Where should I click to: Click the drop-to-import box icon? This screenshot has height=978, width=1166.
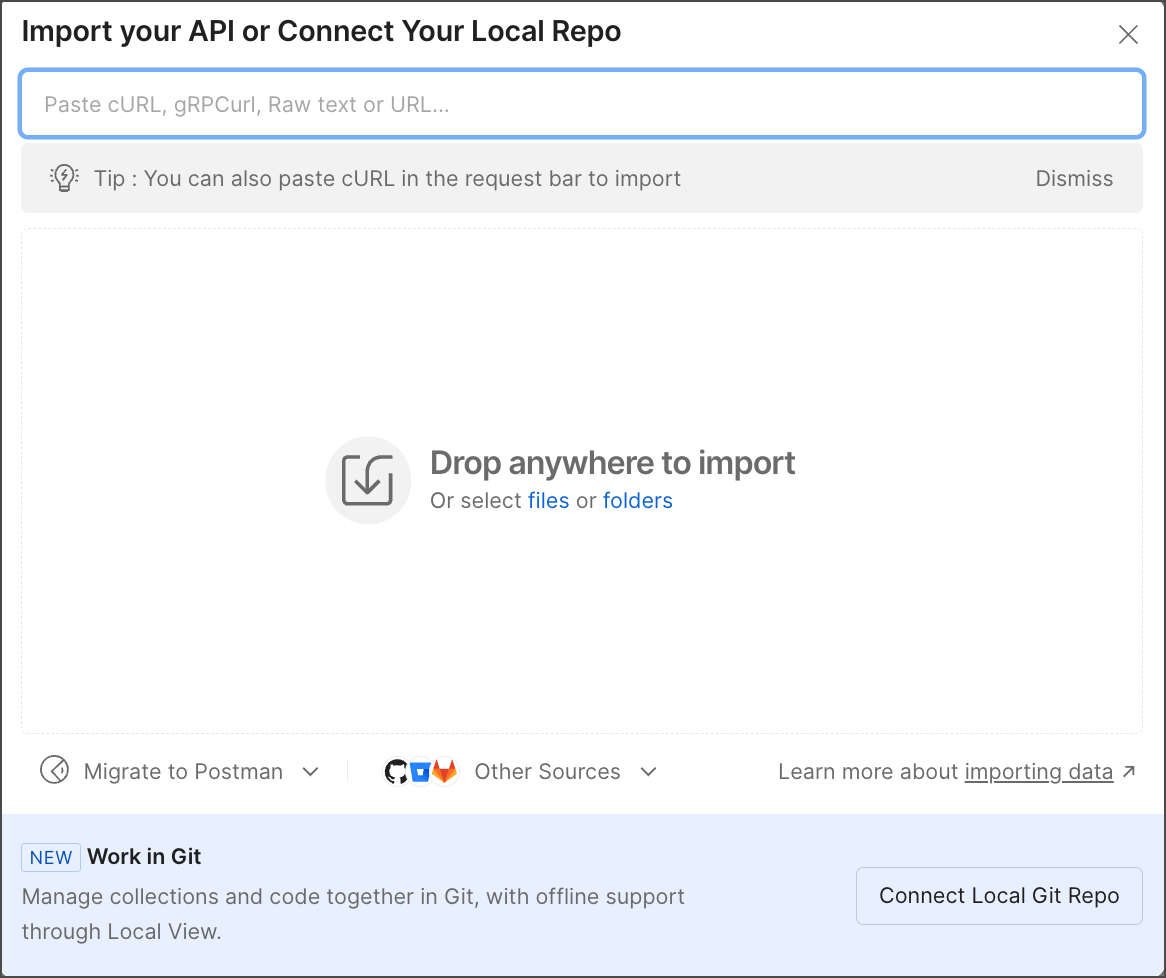pos(368,480)
